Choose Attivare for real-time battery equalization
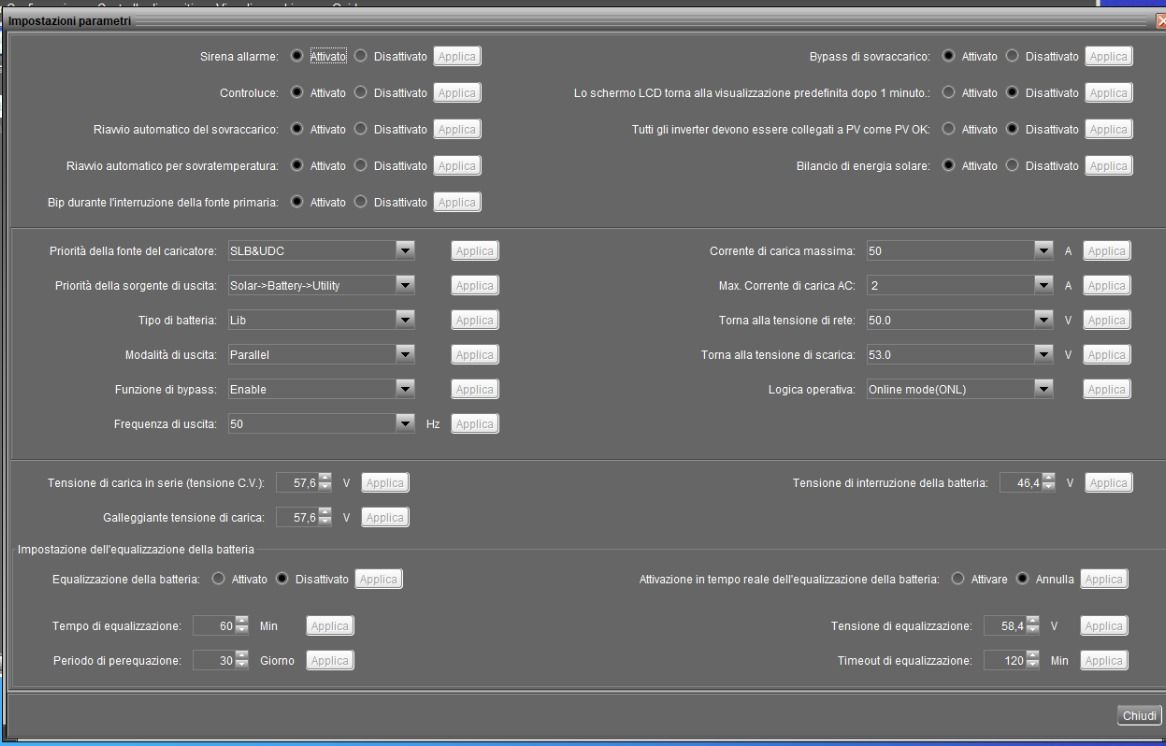The image size is (1166, 746). tap(958, 579)
